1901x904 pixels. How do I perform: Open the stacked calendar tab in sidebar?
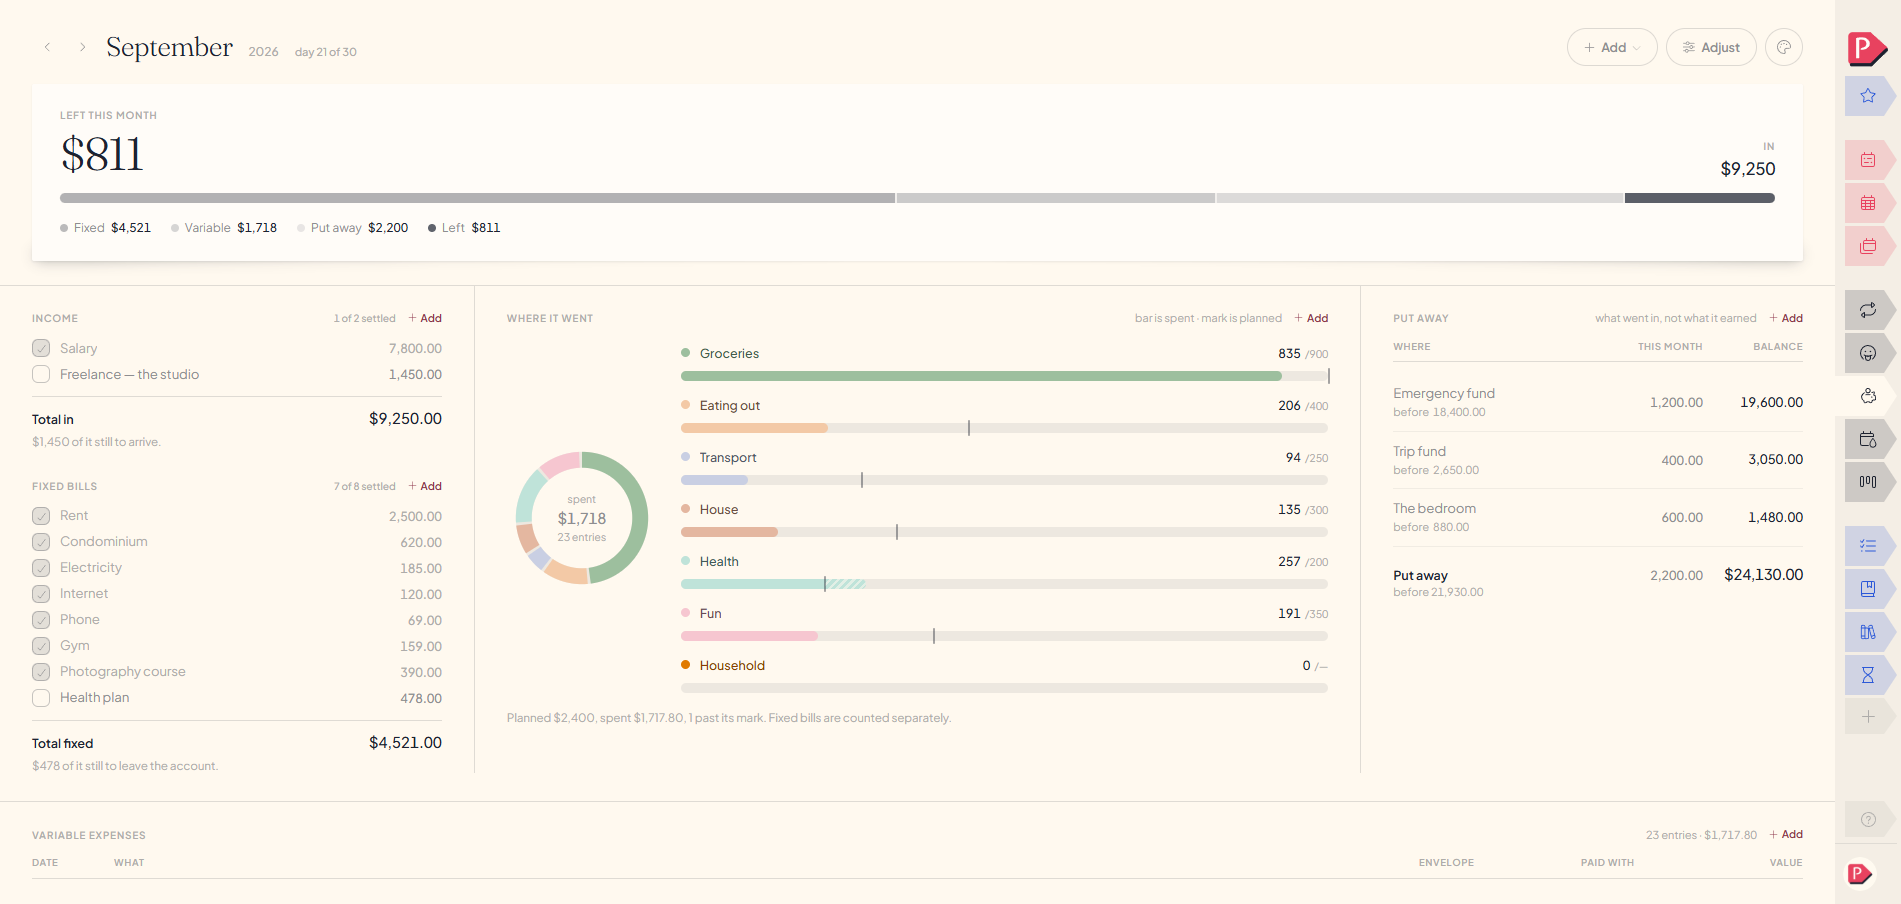click(1868, 246)
